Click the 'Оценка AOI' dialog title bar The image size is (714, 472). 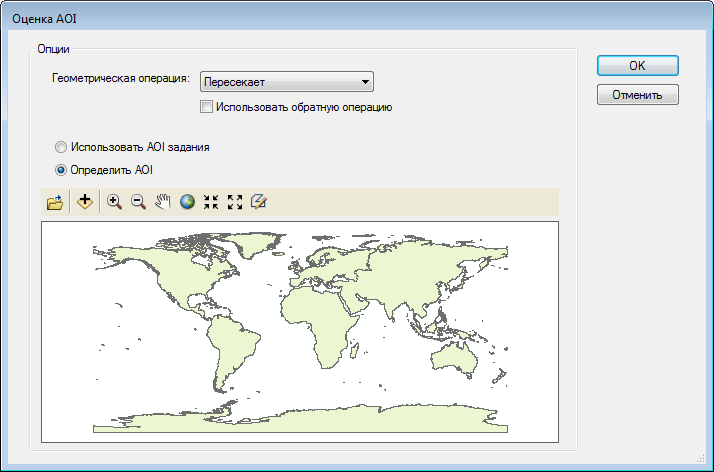(300, 18)
